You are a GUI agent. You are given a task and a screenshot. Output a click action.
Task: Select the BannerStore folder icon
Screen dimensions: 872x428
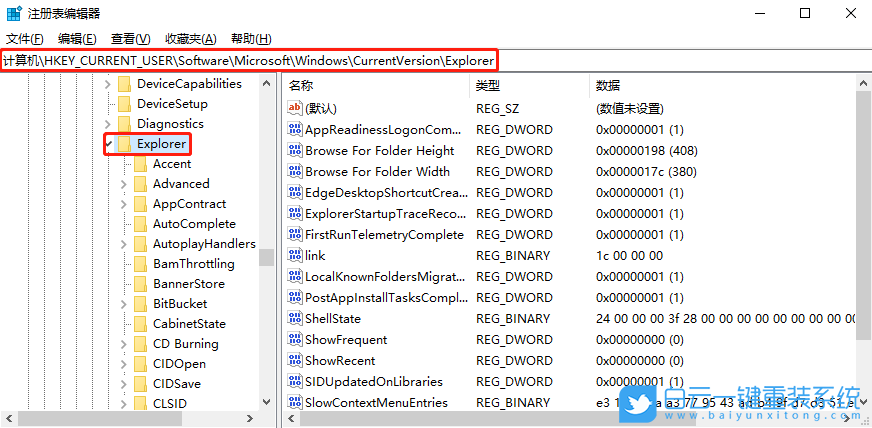[140, 284]
